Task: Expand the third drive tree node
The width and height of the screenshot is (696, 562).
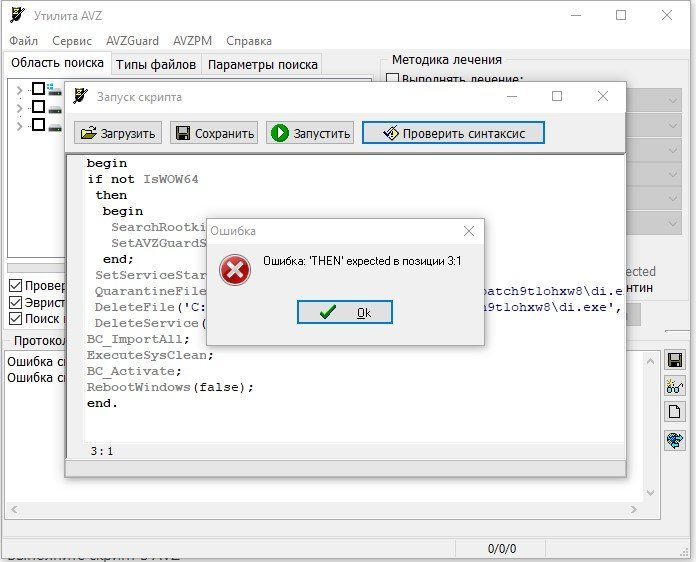Action: pyautogui.click(x=19, y=127)
